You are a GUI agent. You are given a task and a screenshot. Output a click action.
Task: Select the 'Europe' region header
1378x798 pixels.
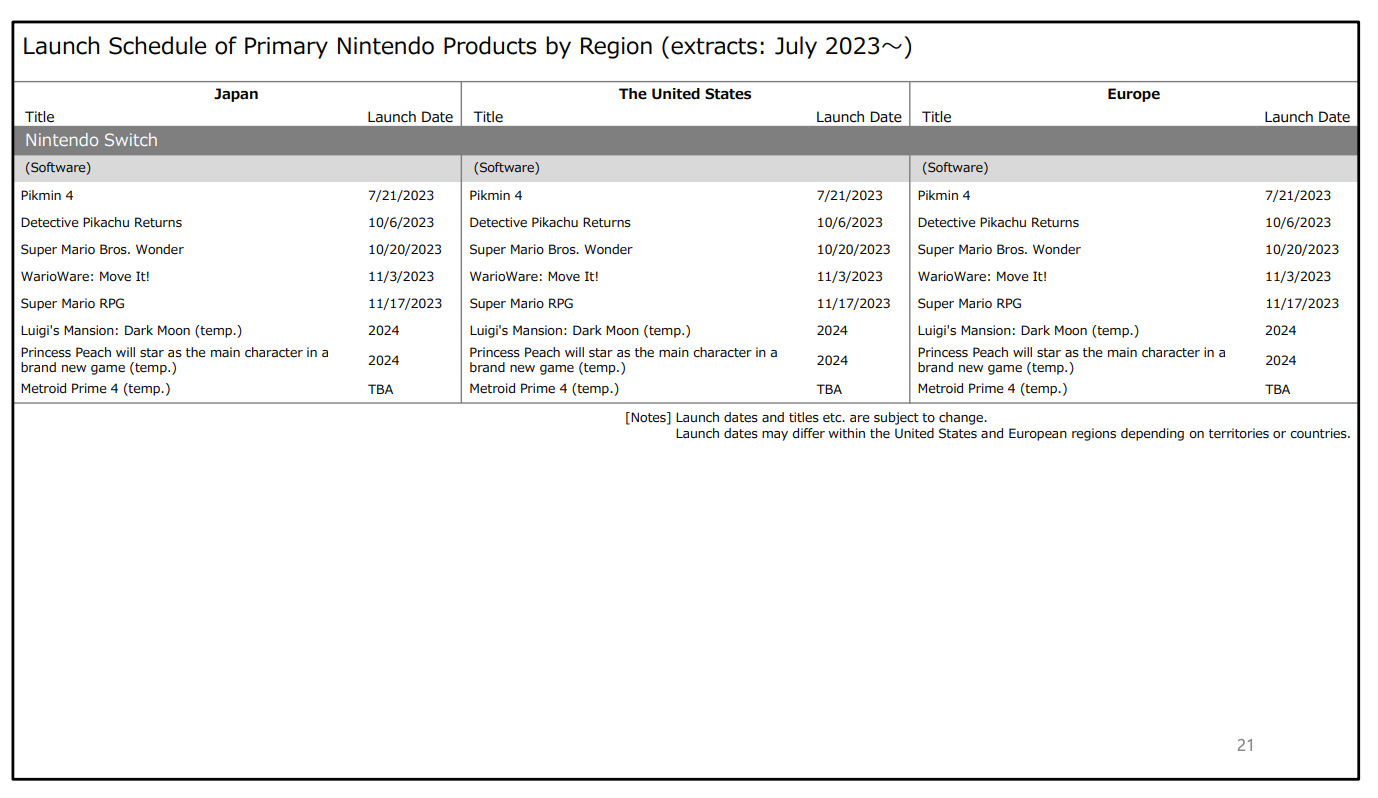pyautogui.click(x=1133, y=94)
